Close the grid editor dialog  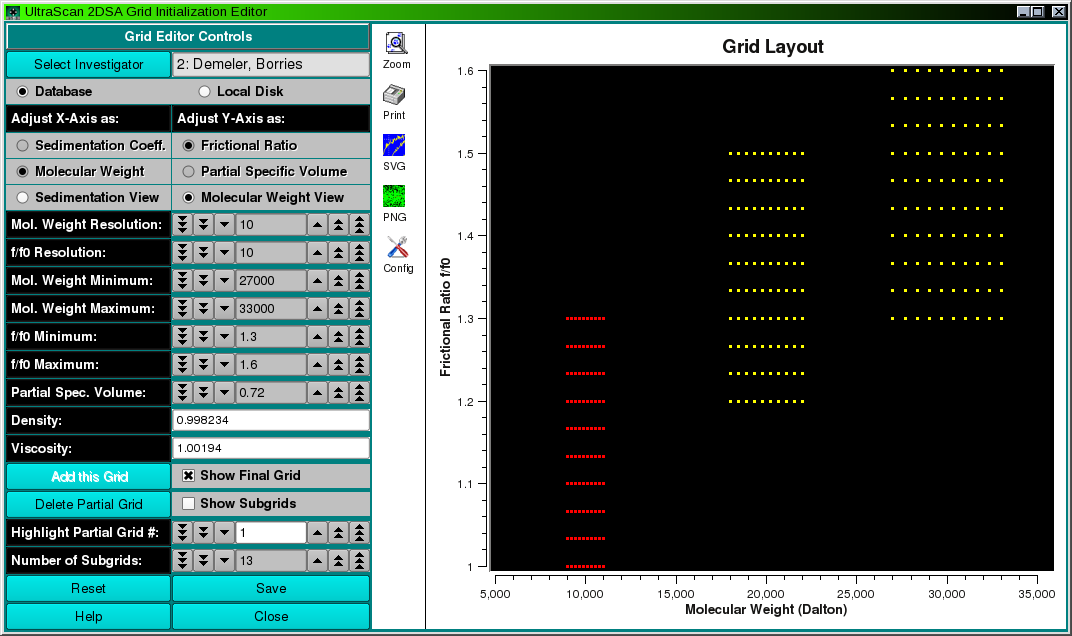point(271,616)
